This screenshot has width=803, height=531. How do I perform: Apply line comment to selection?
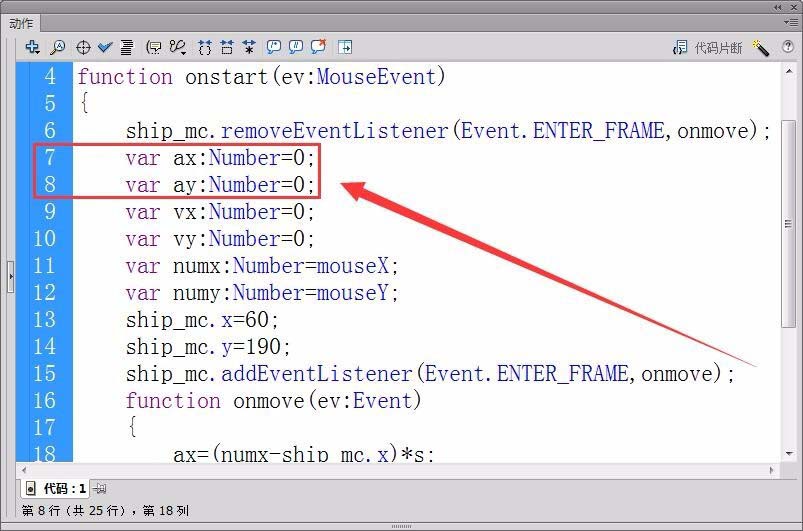click(295, 48)
